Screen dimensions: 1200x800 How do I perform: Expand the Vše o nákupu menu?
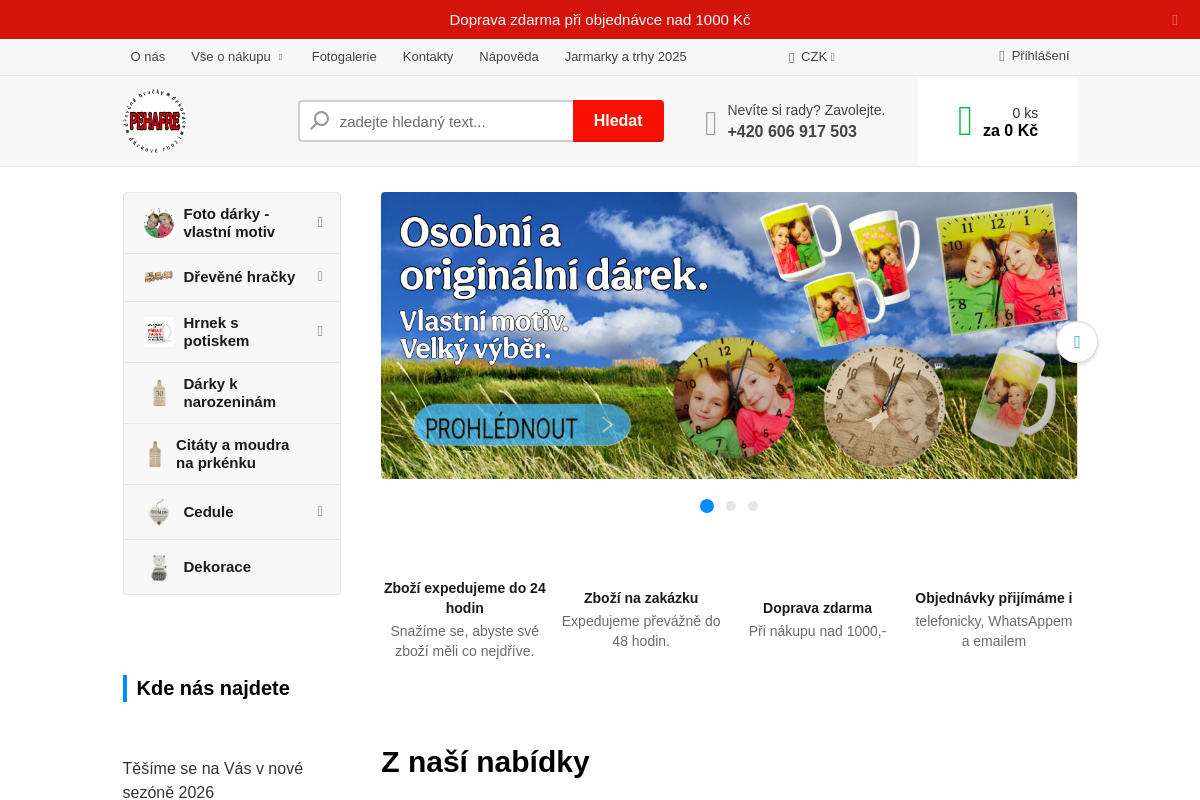pyautogui.click(x=237, y=57)
